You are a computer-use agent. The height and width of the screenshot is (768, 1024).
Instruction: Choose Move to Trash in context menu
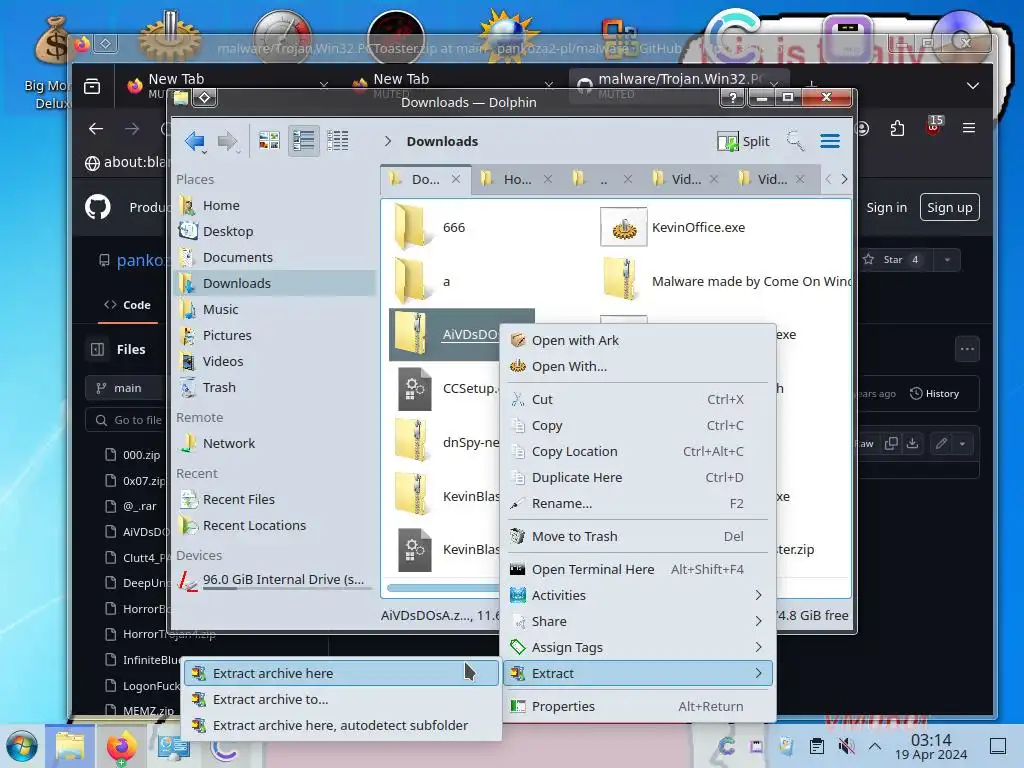(x=638, y=536)
